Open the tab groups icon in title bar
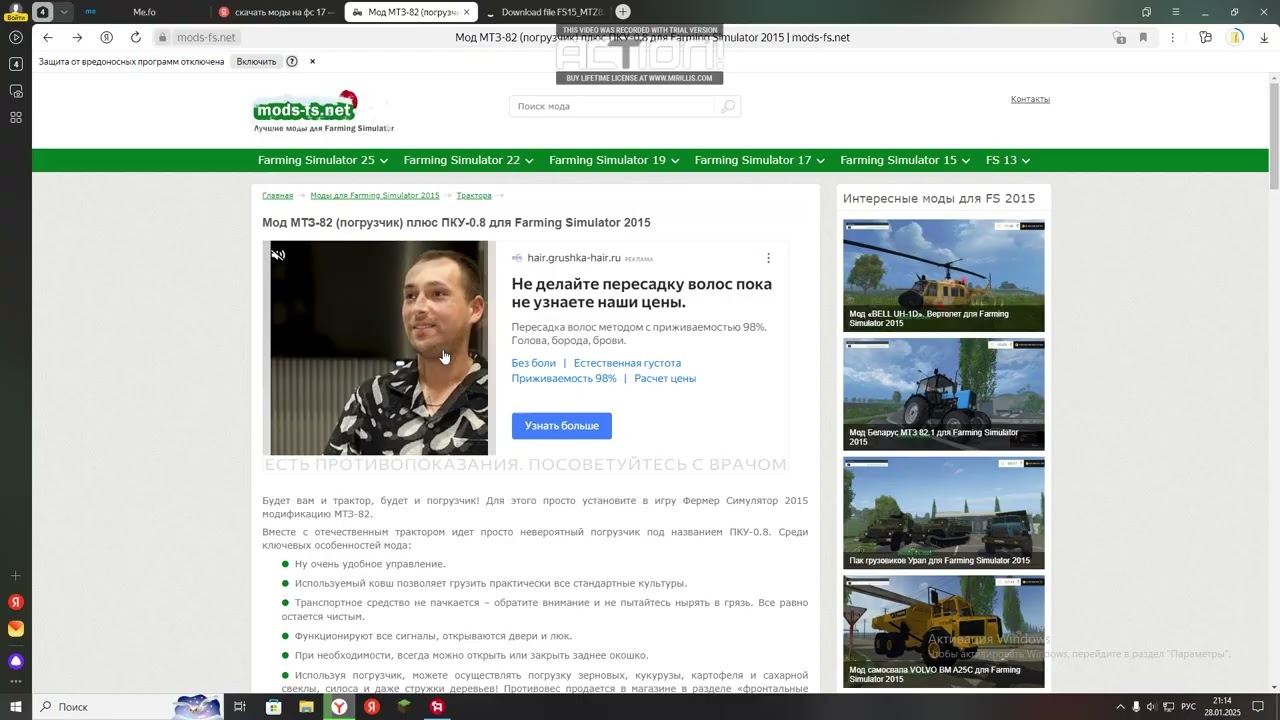 1147,12
